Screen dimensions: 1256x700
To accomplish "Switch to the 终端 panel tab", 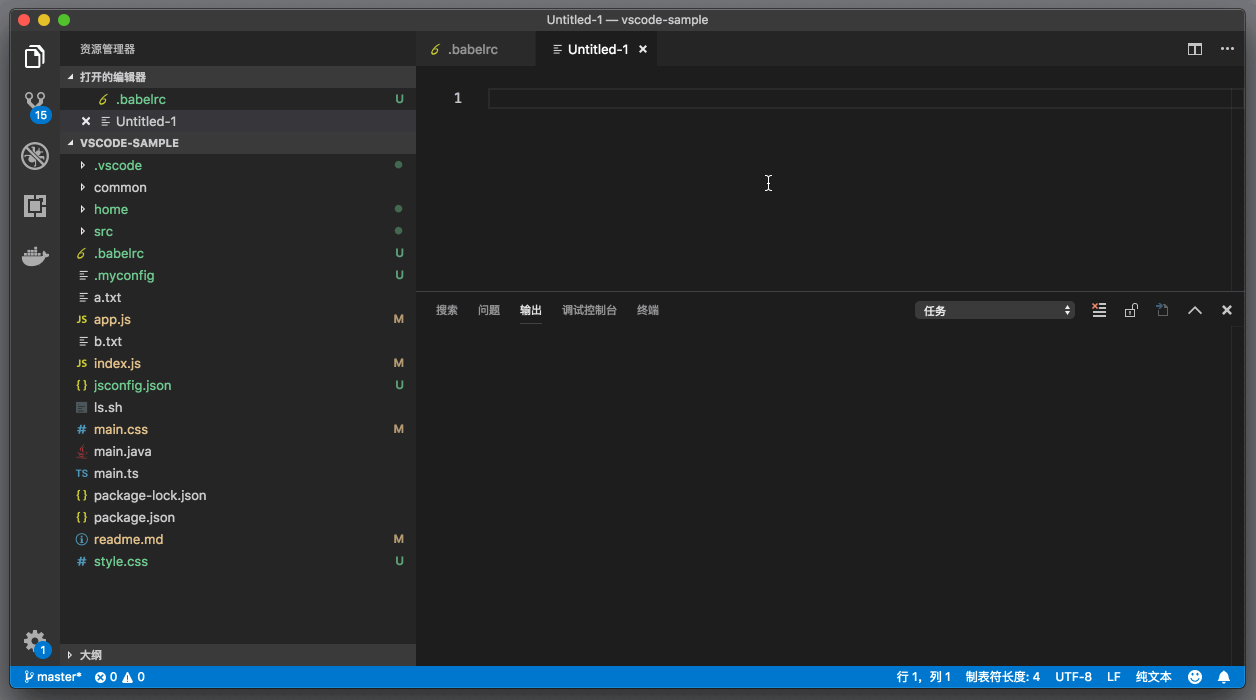I will point(648,310).
